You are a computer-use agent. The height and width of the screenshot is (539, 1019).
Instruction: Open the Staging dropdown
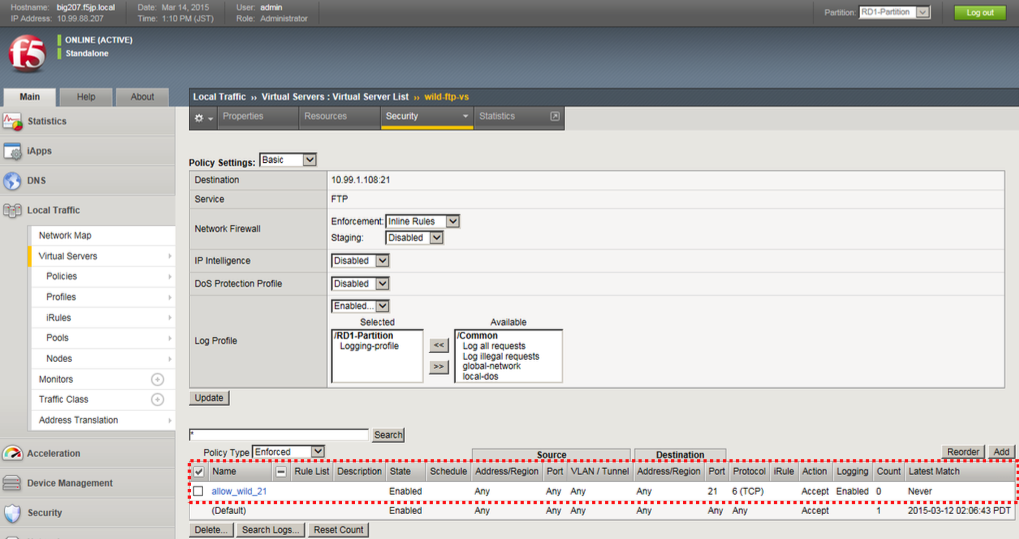click(414, 238)
